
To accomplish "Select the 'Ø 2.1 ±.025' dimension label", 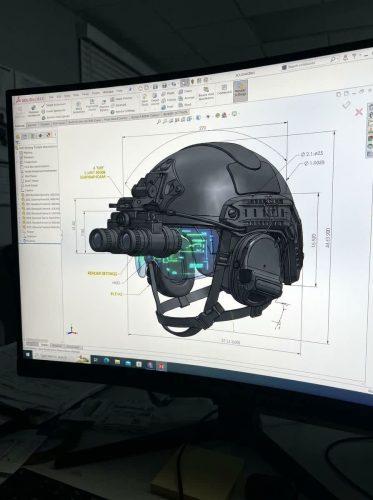I will (x=312, y=154).
